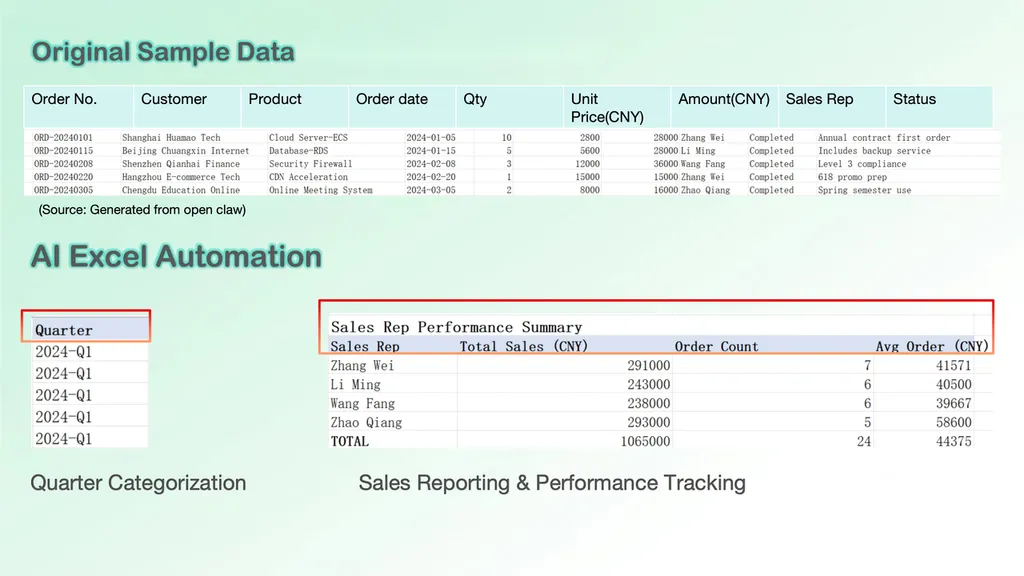Select the "Order Count" header

pos(716,346)
